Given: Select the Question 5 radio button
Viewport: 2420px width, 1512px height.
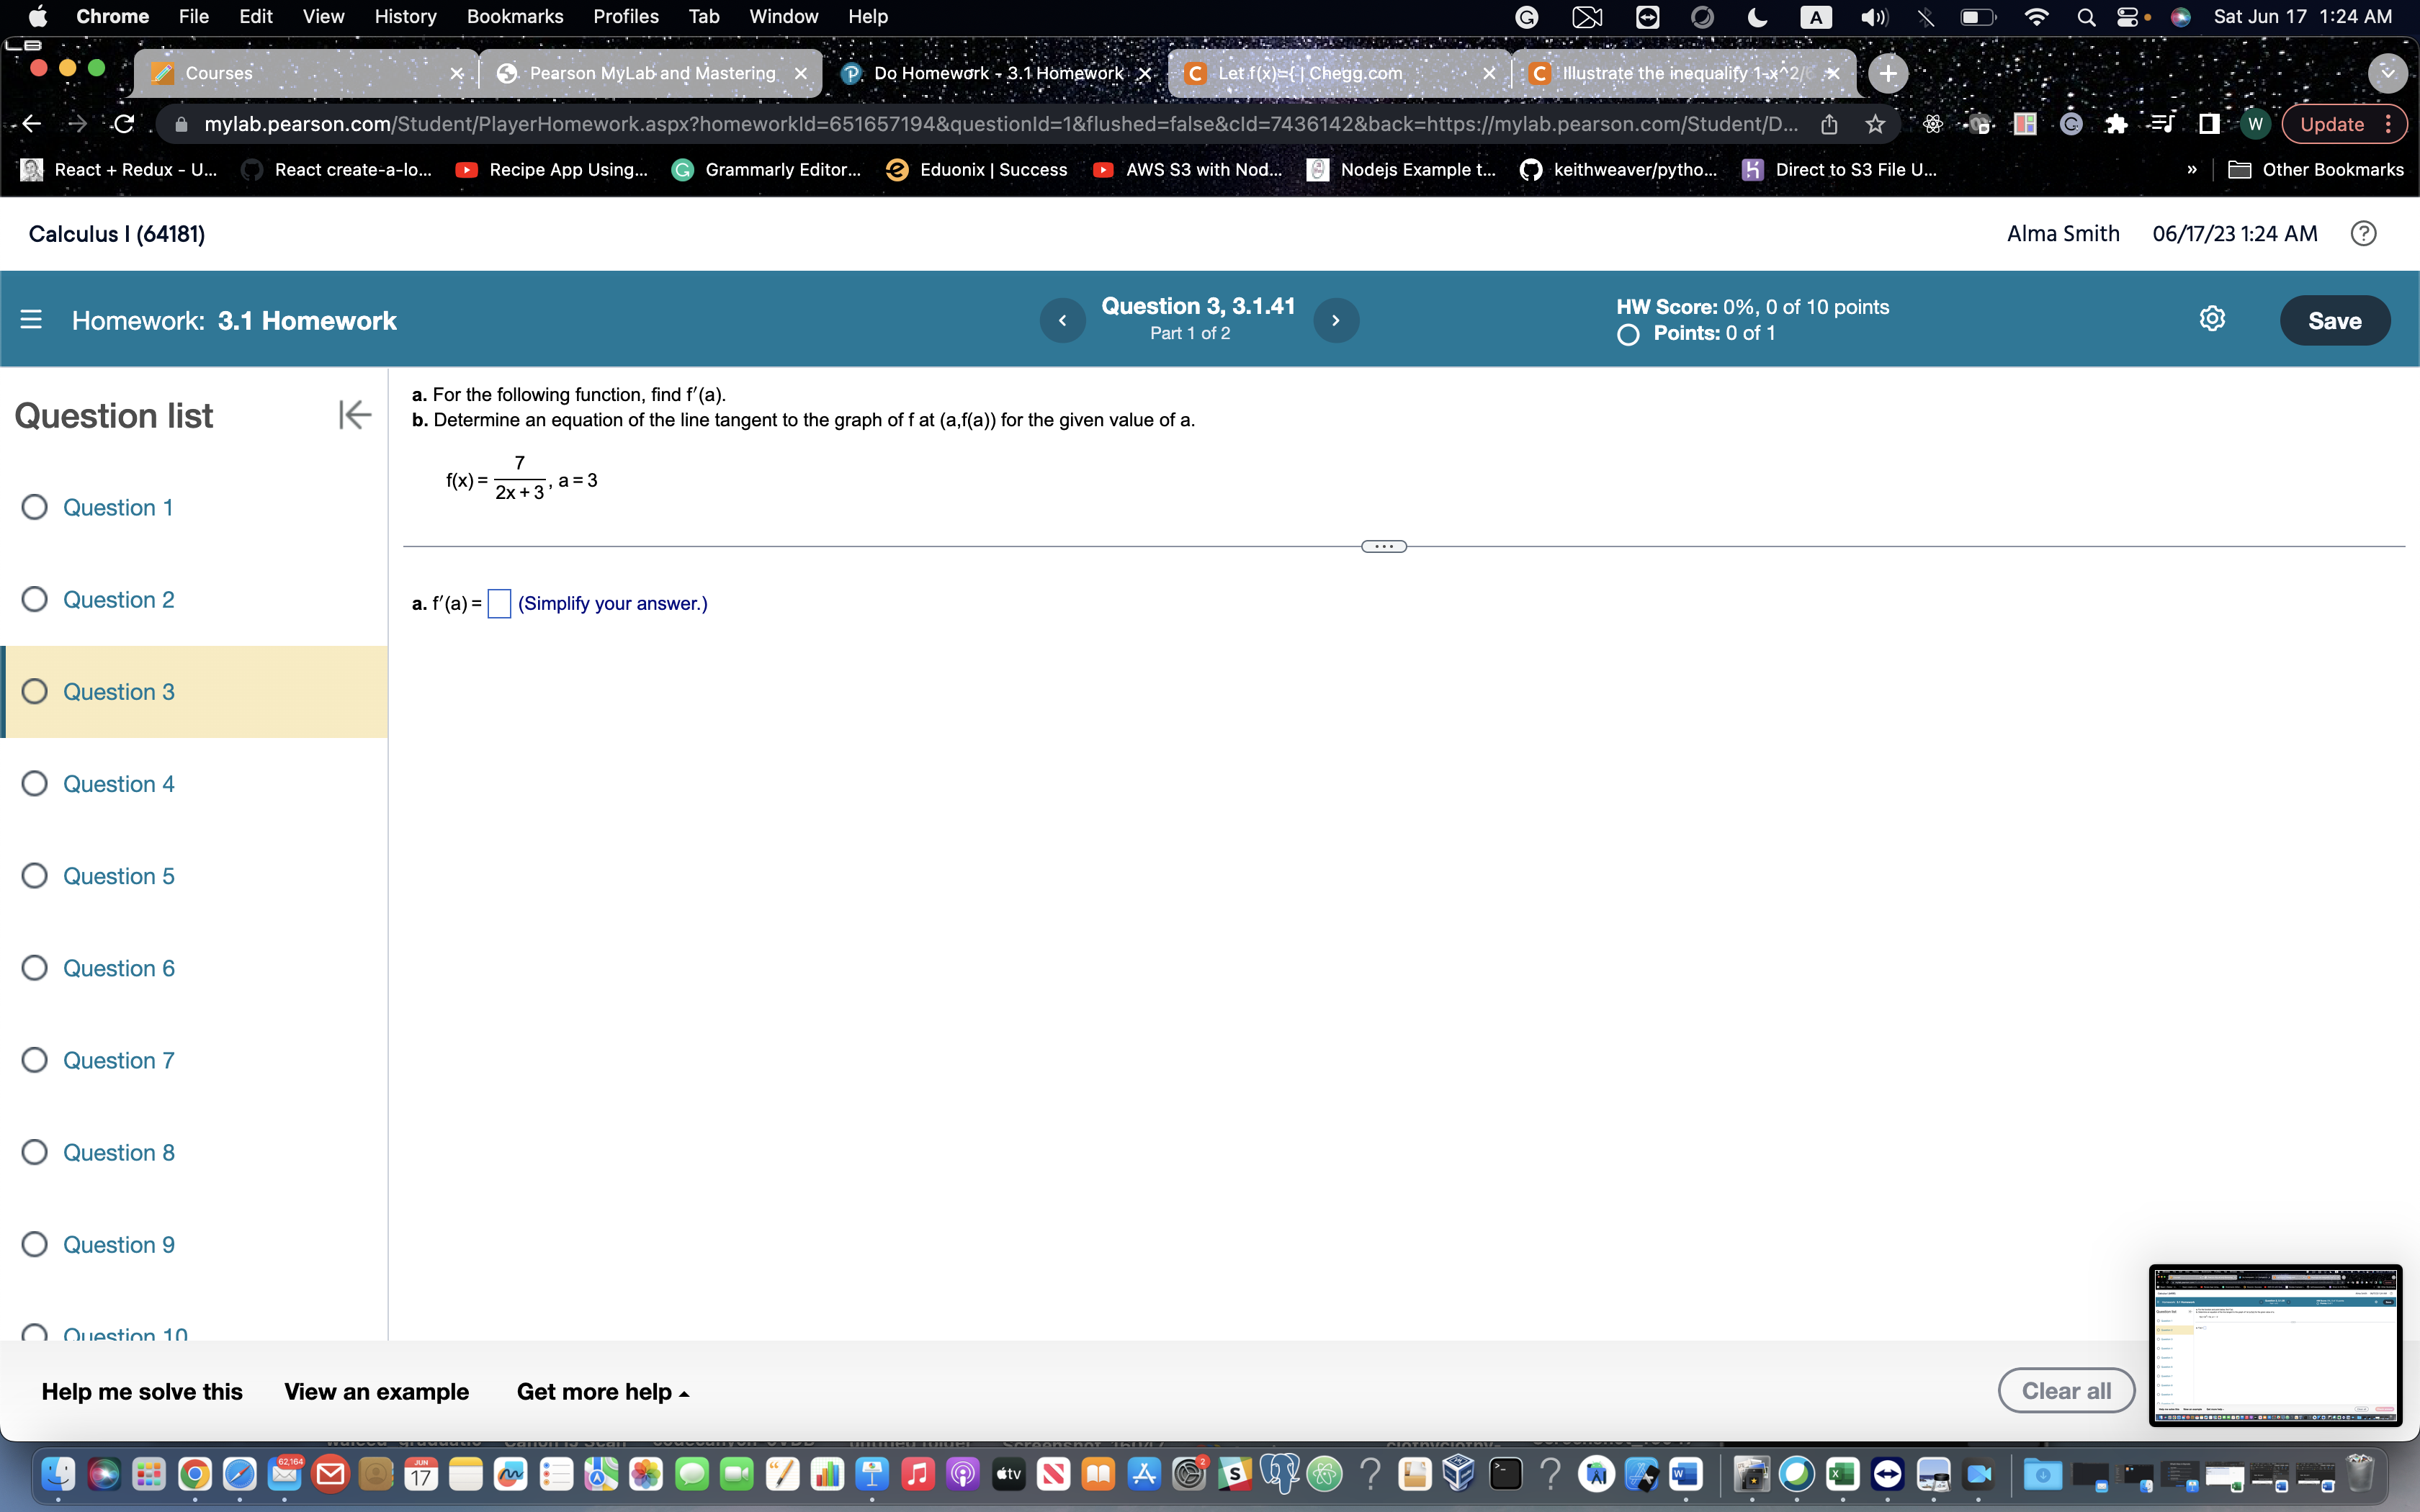Looking at the screenshot, I should tap(34, 875).
